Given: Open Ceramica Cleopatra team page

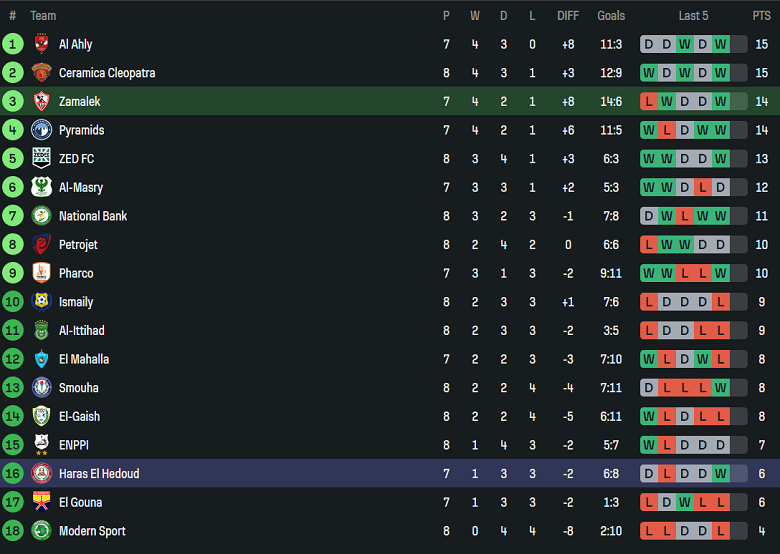Looking at the screenshot, I should (x=107, y=73).
